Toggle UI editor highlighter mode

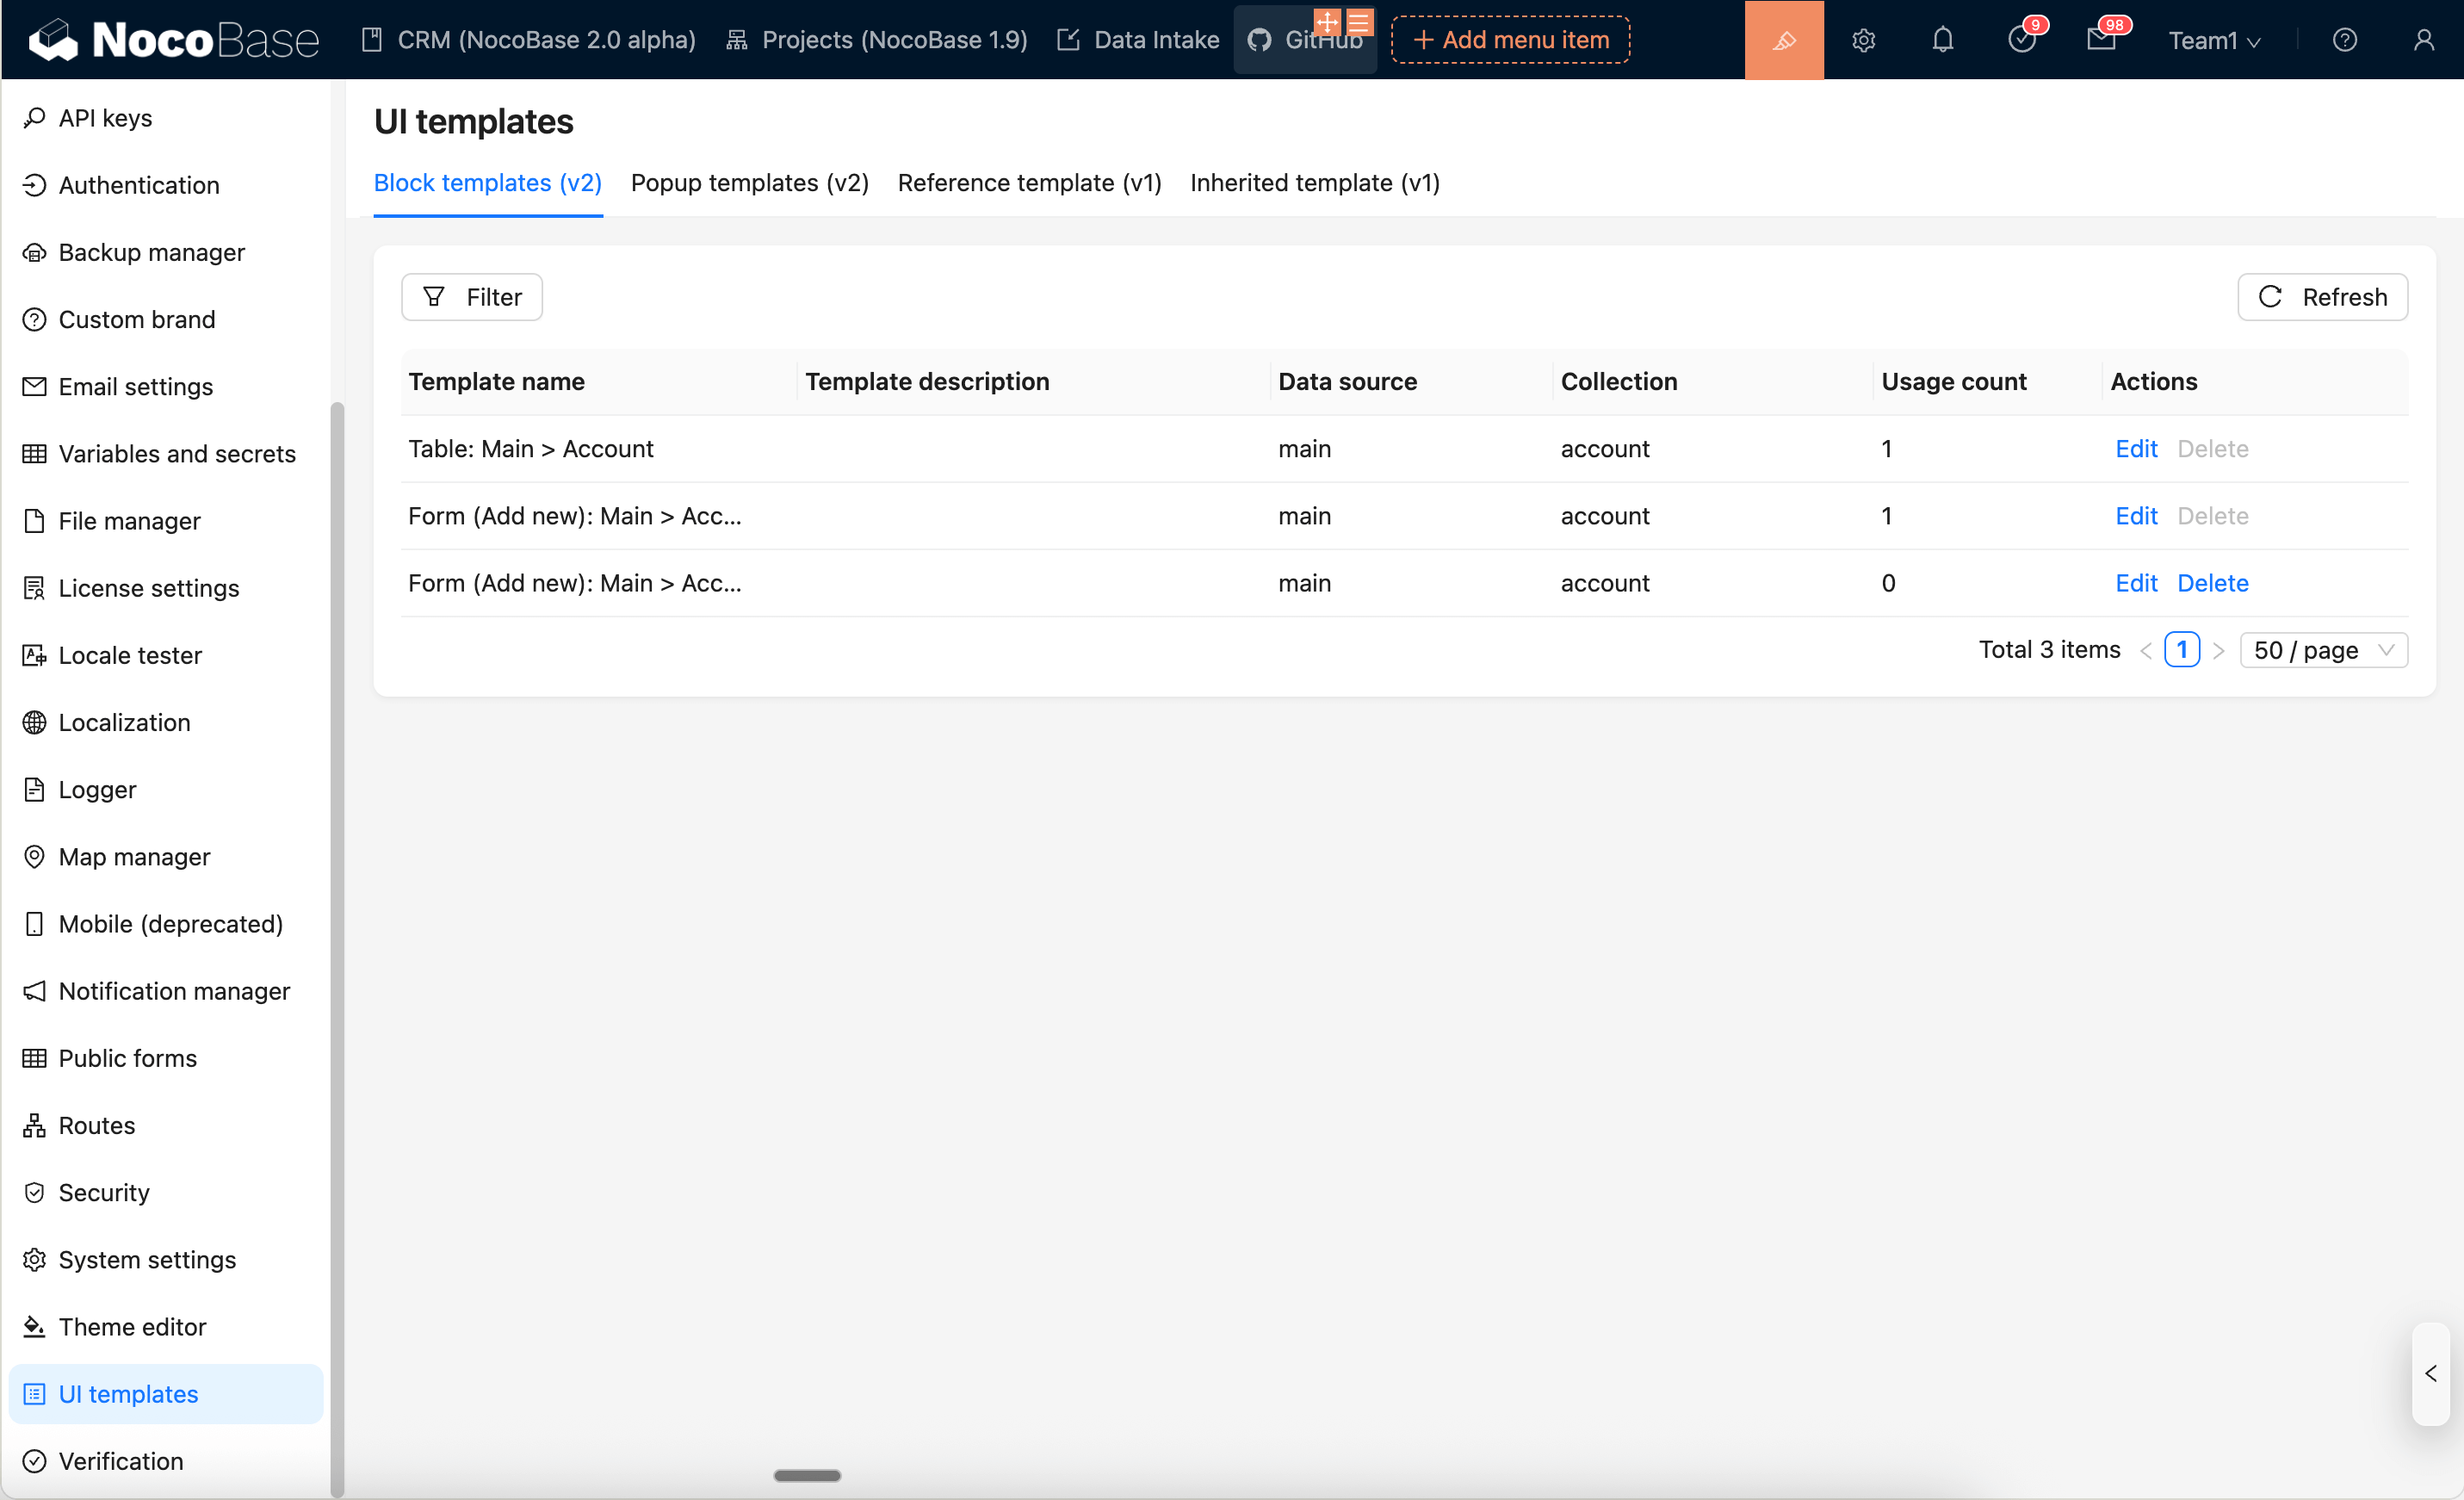pyautogui.click(x=1783, y=40)
